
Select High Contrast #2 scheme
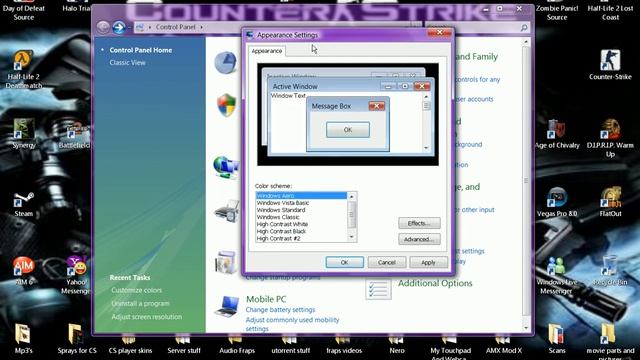[301, 238]
